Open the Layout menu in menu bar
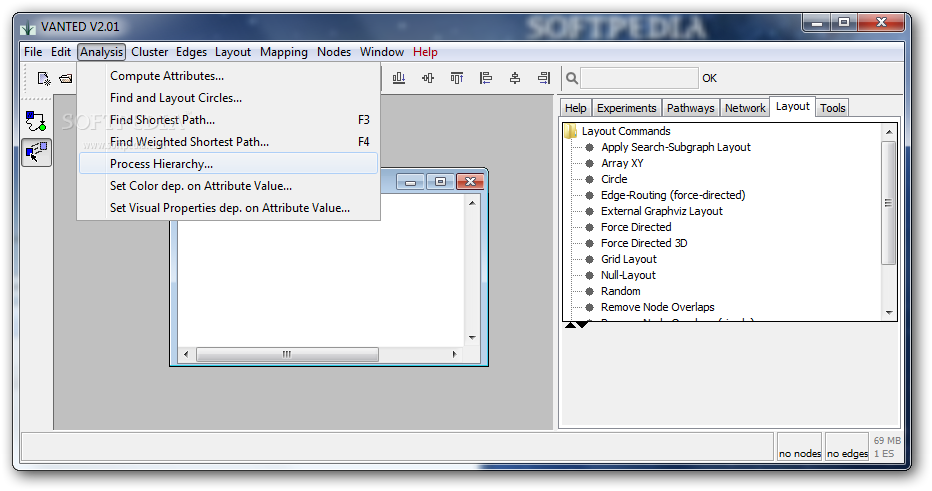Image resolution: width=932 pixels, height=491 pixels. (x=232, y=52)
